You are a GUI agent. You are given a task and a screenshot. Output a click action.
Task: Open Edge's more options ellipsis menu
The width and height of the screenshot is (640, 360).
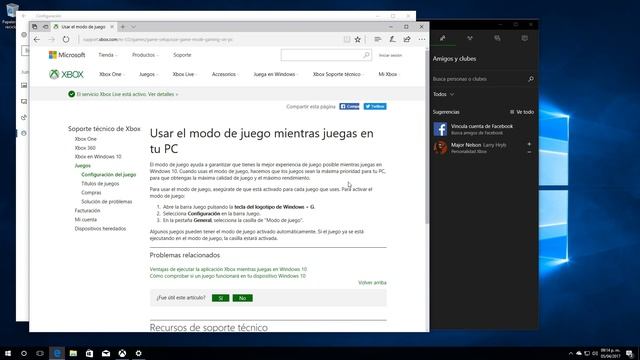(422, 40)
